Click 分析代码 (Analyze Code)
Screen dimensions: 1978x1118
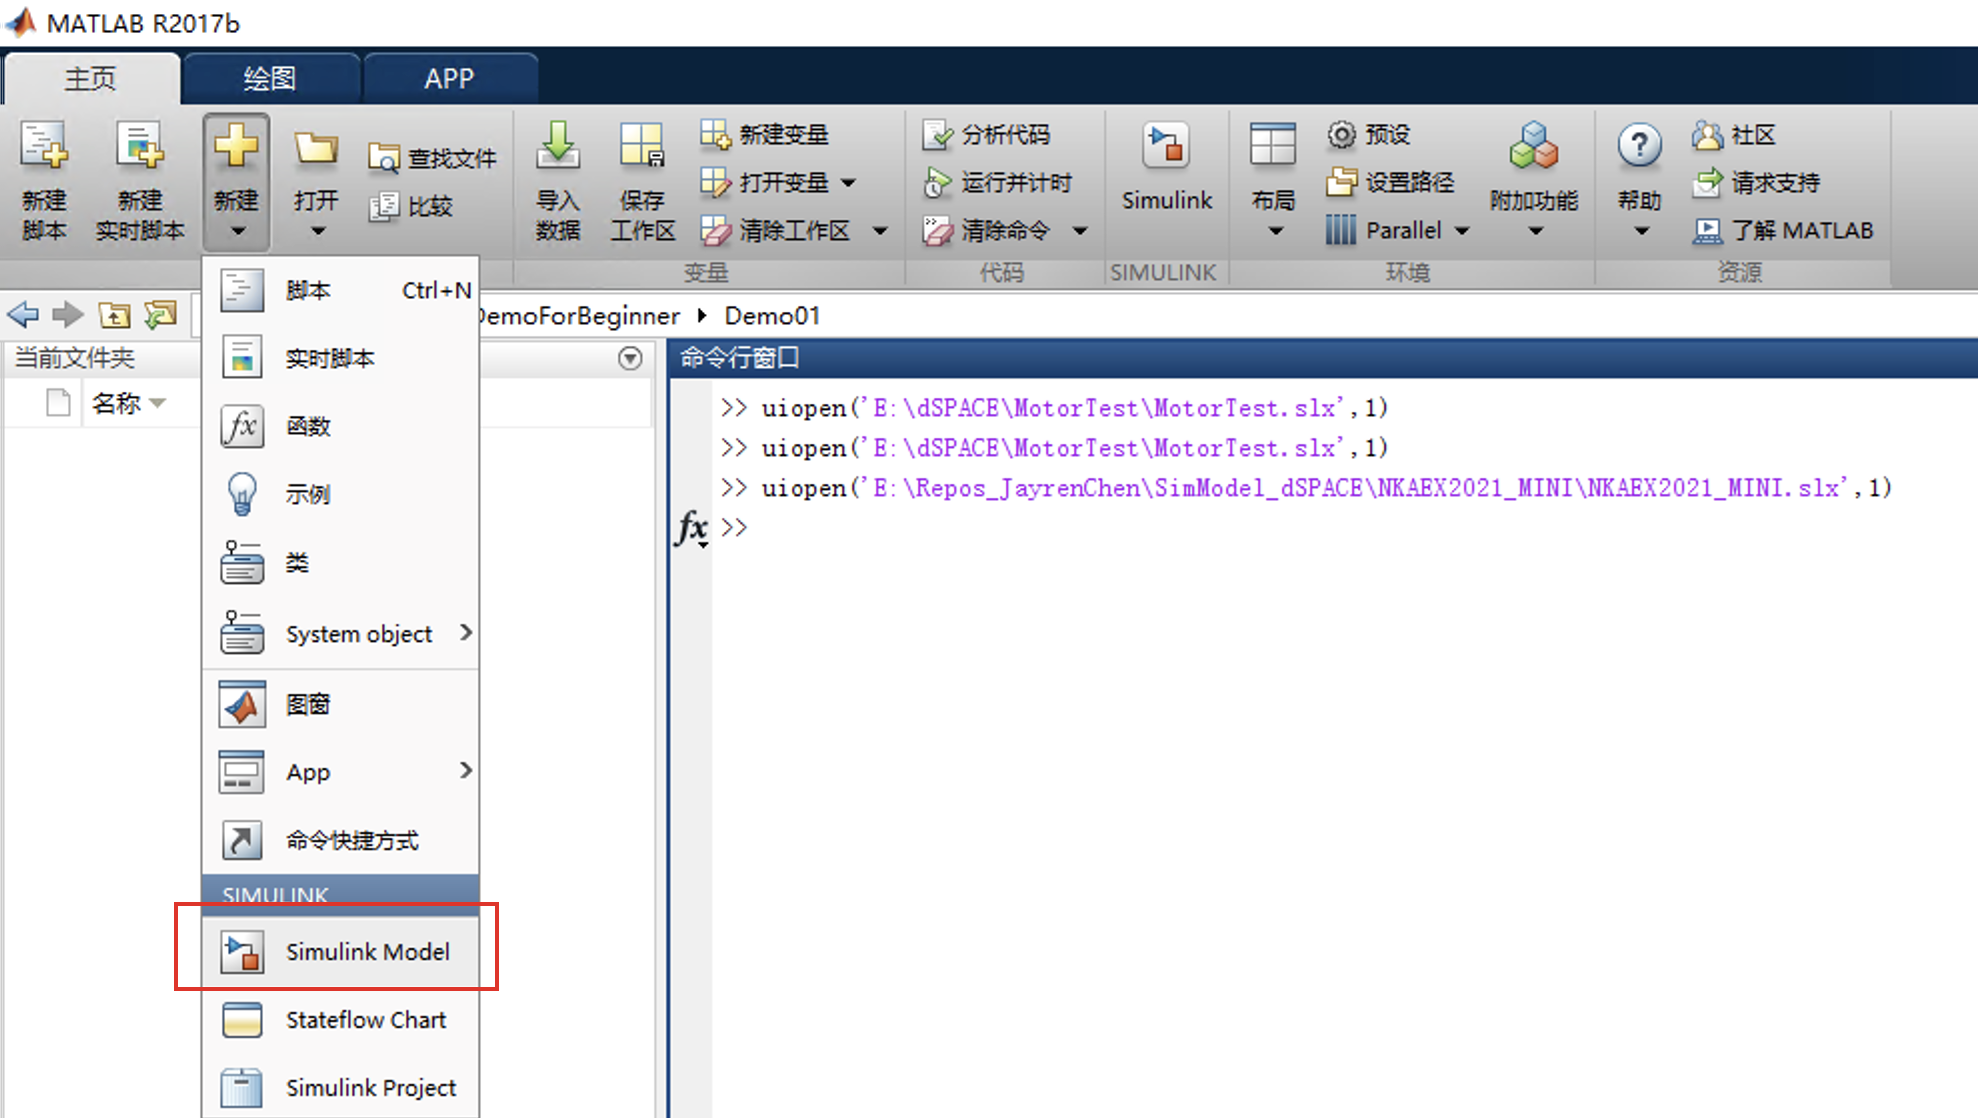pyautogui.click(x=987, y=134)
